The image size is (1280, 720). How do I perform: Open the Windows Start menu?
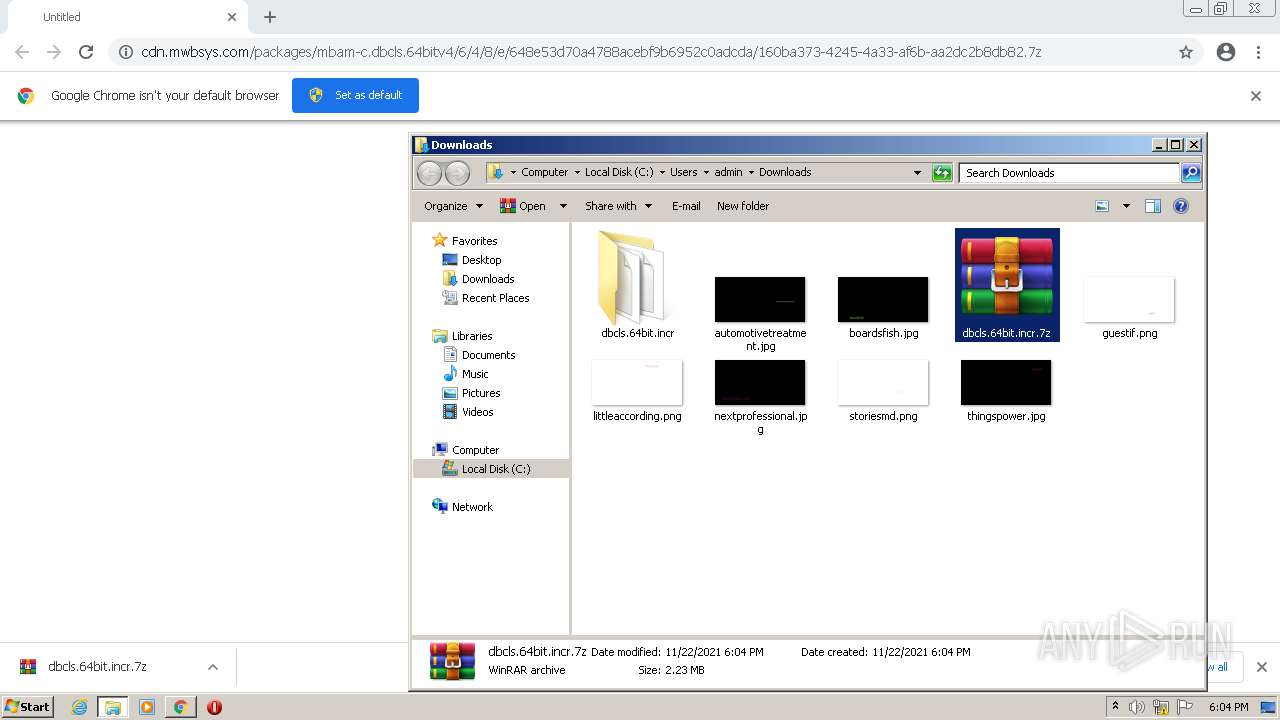27,706
